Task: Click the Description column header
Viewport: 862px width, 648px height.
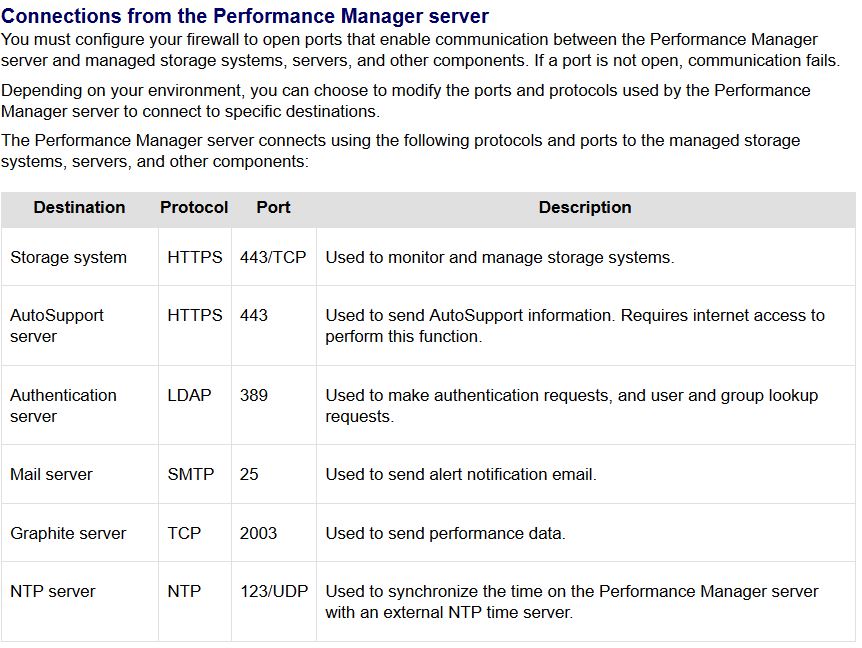Action: 585,208
